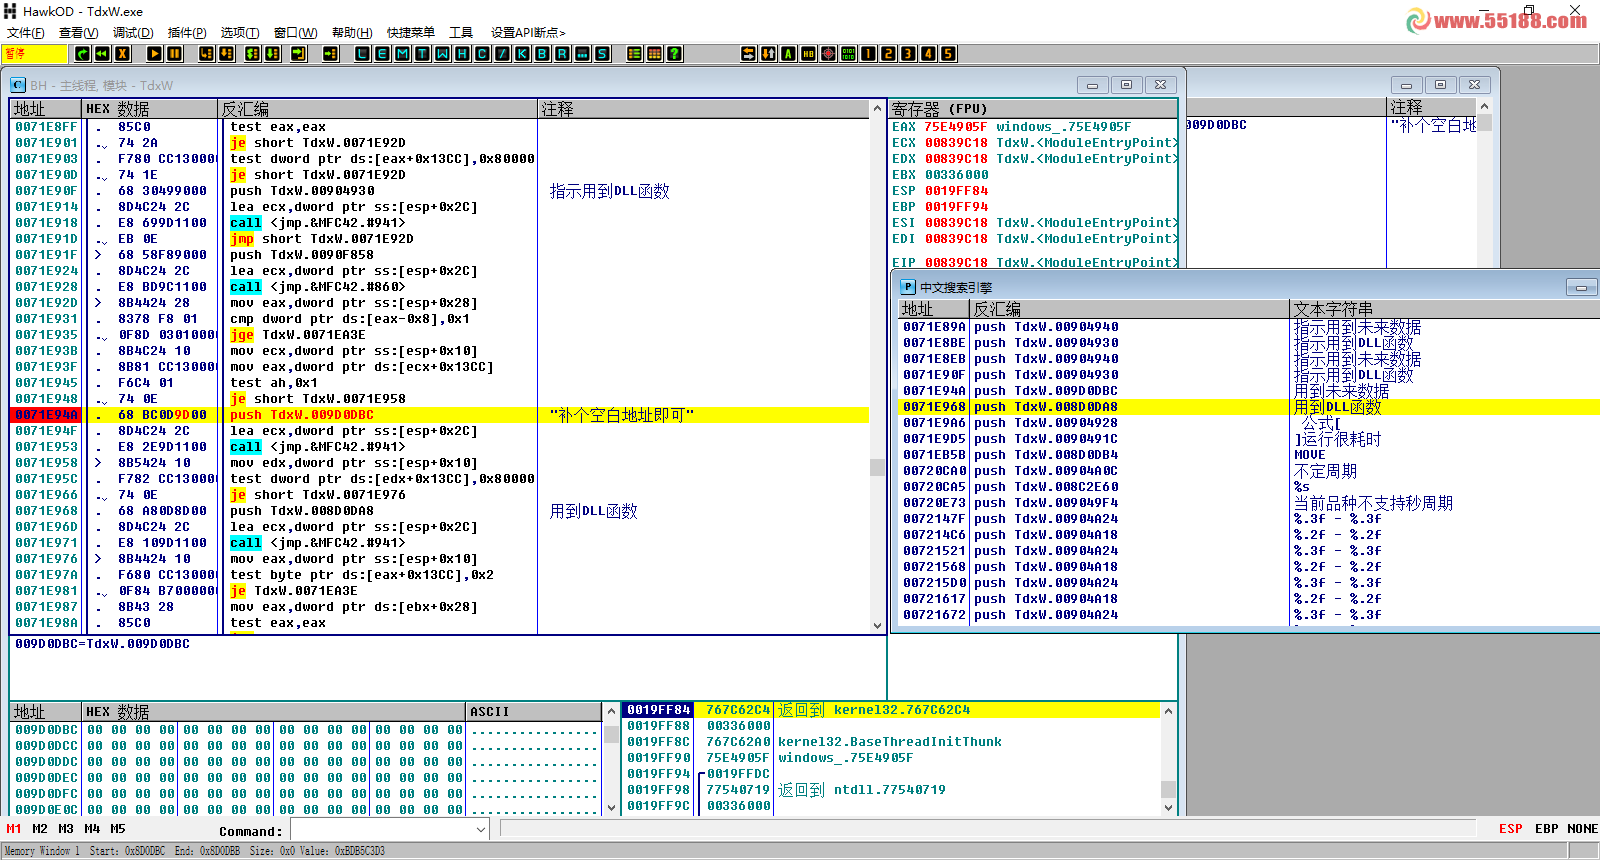Select search result row 0071E968
This screenshot has width=1600, height=860.
[1248, 407]
